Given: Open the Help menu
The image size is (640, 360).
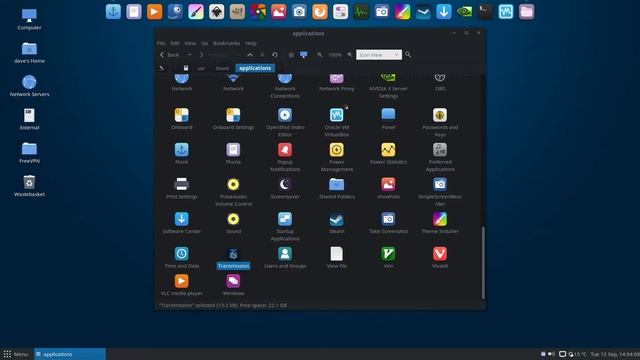Looking at the screenshot, I should [251, 43].
